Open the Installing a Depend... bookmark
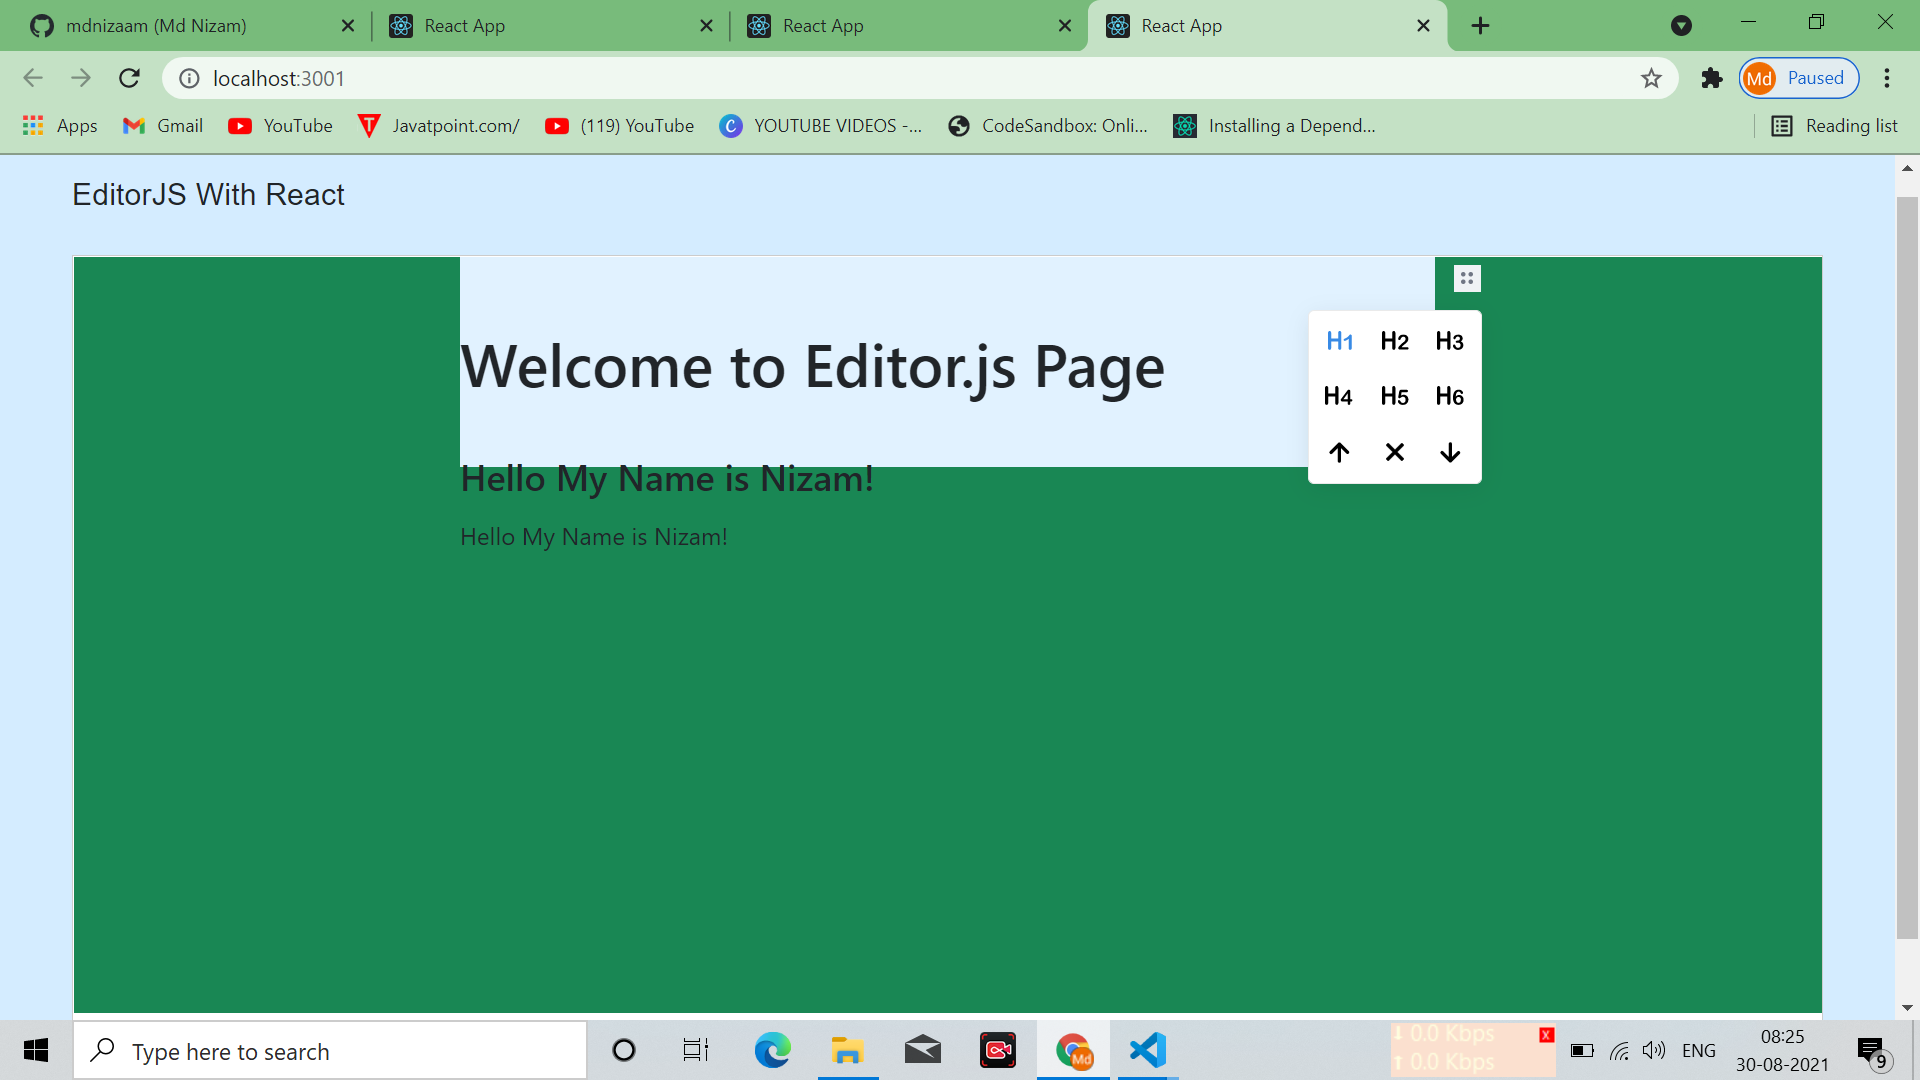 [x=1275, y=125]
